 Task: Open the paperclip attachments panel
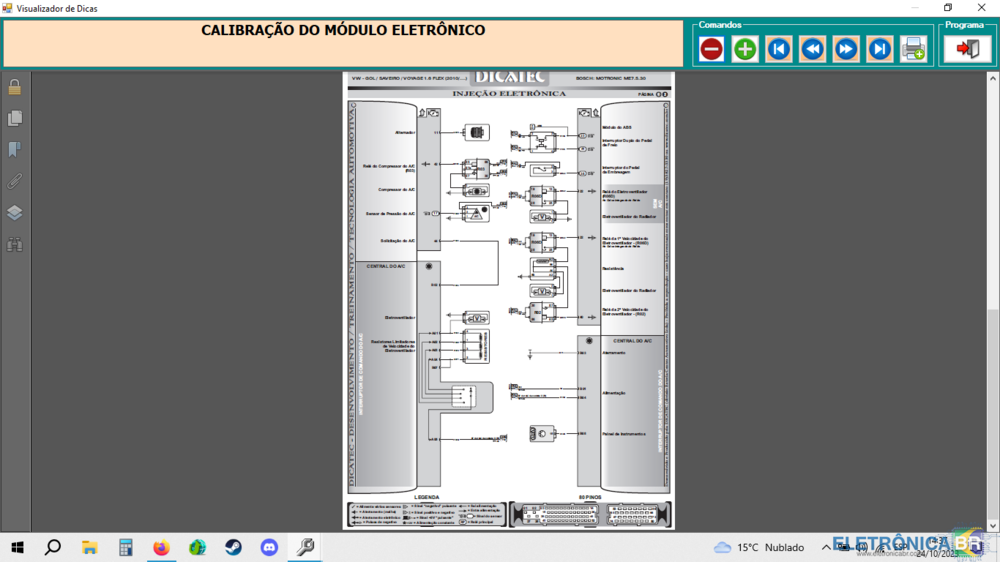(15, 181)
